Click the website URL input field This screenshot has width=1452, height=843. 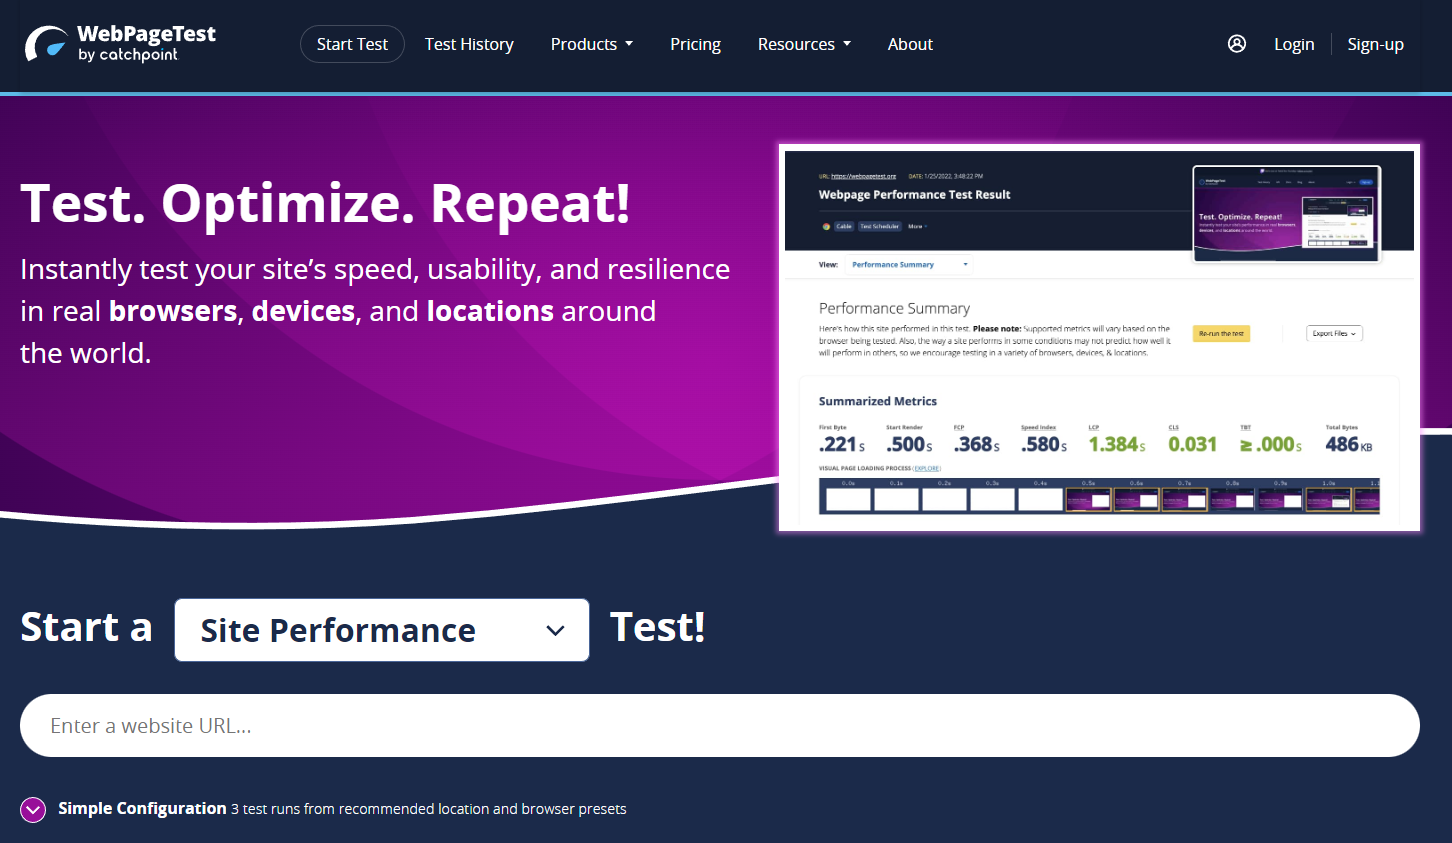(720, 726)
